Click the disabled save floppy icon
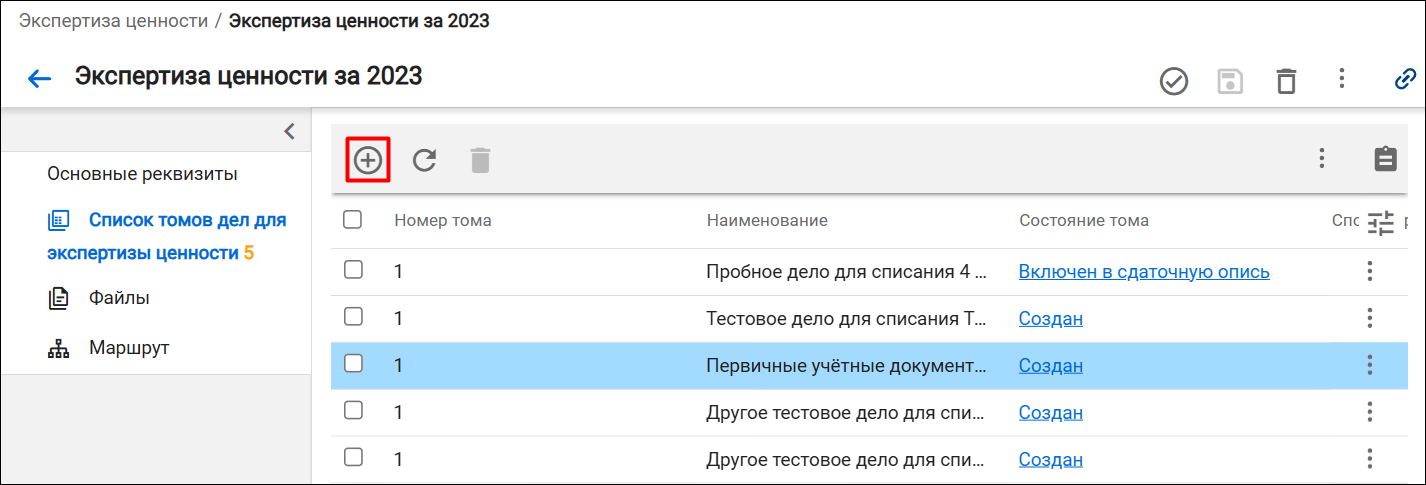The width and height of the screenshot is (1426, 485). [1230, 81]
